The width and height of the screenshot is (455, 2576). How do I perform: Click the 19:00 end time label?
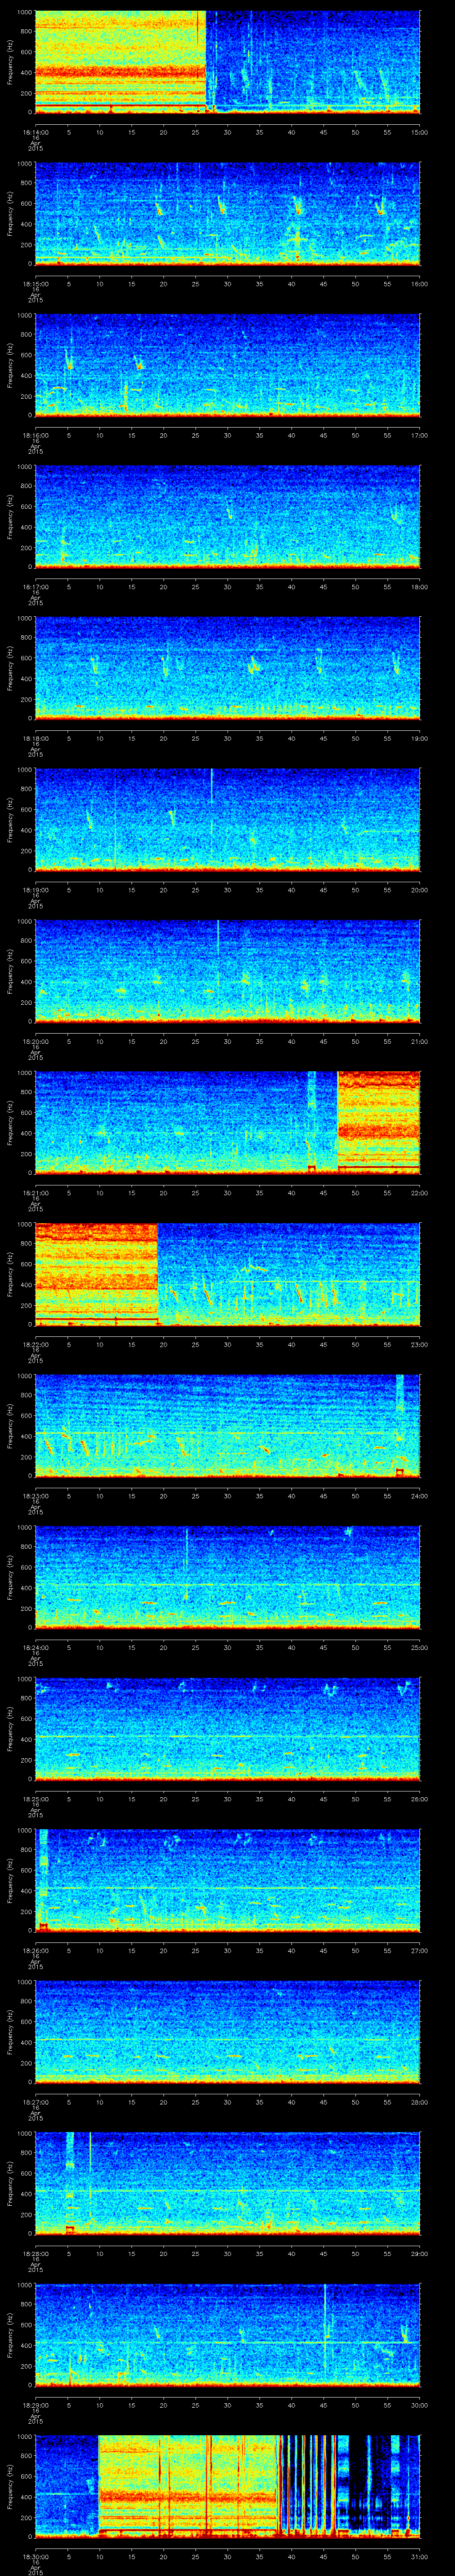[420, 738]
